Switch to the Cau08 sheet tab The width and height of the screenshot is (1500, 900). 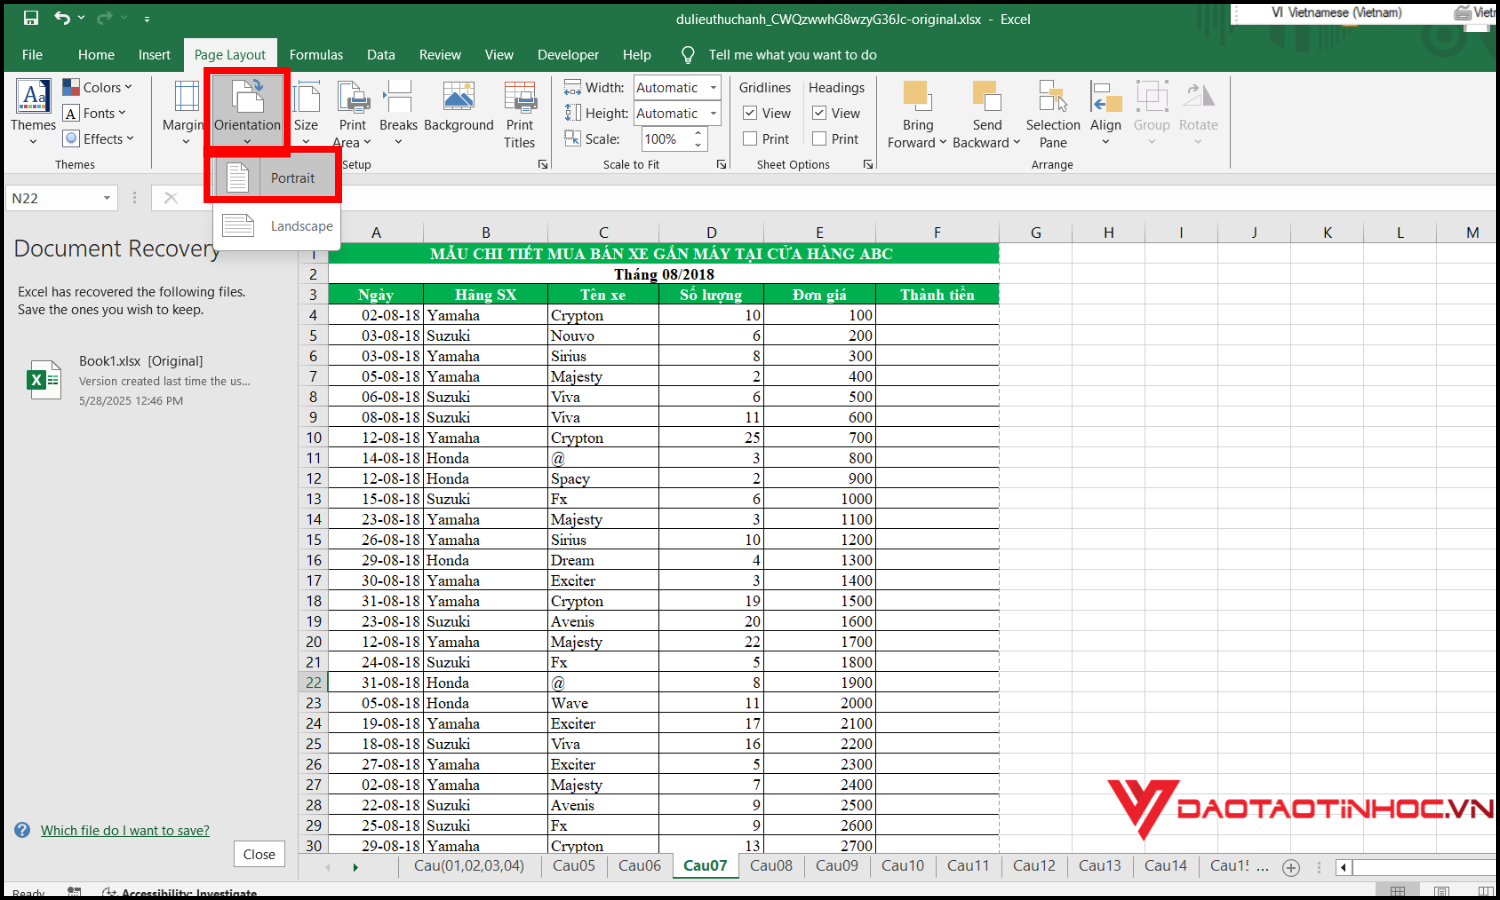click(x=771, y=866)
